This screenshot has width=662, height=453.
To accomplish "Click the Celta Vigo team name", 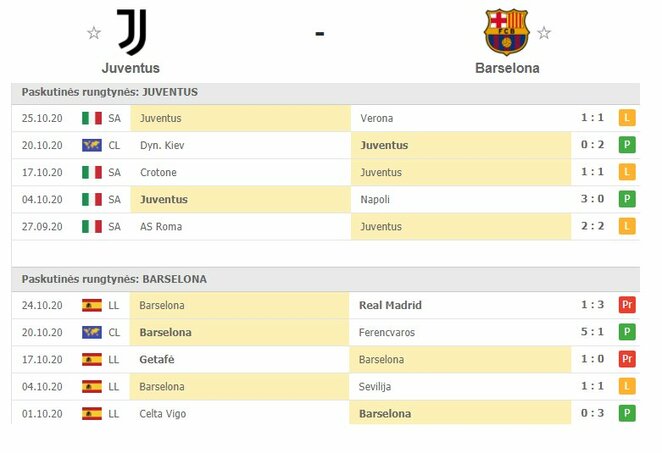I will (164, 413).
